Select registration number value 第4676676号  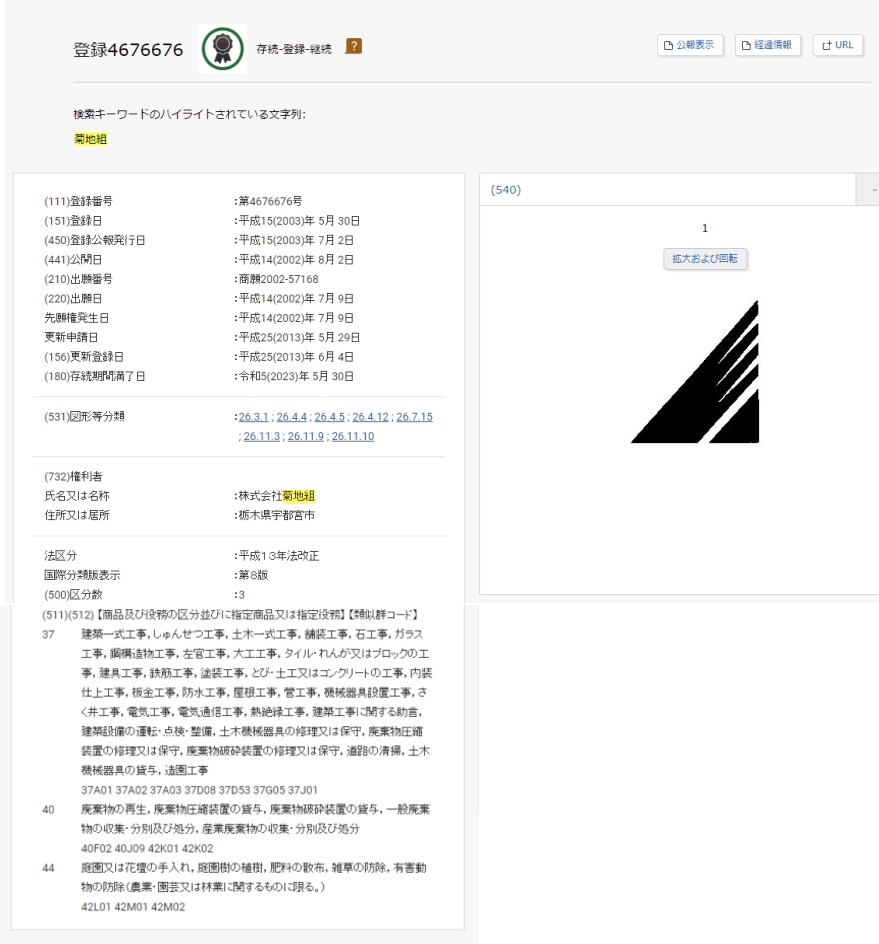tap(270, 201)
